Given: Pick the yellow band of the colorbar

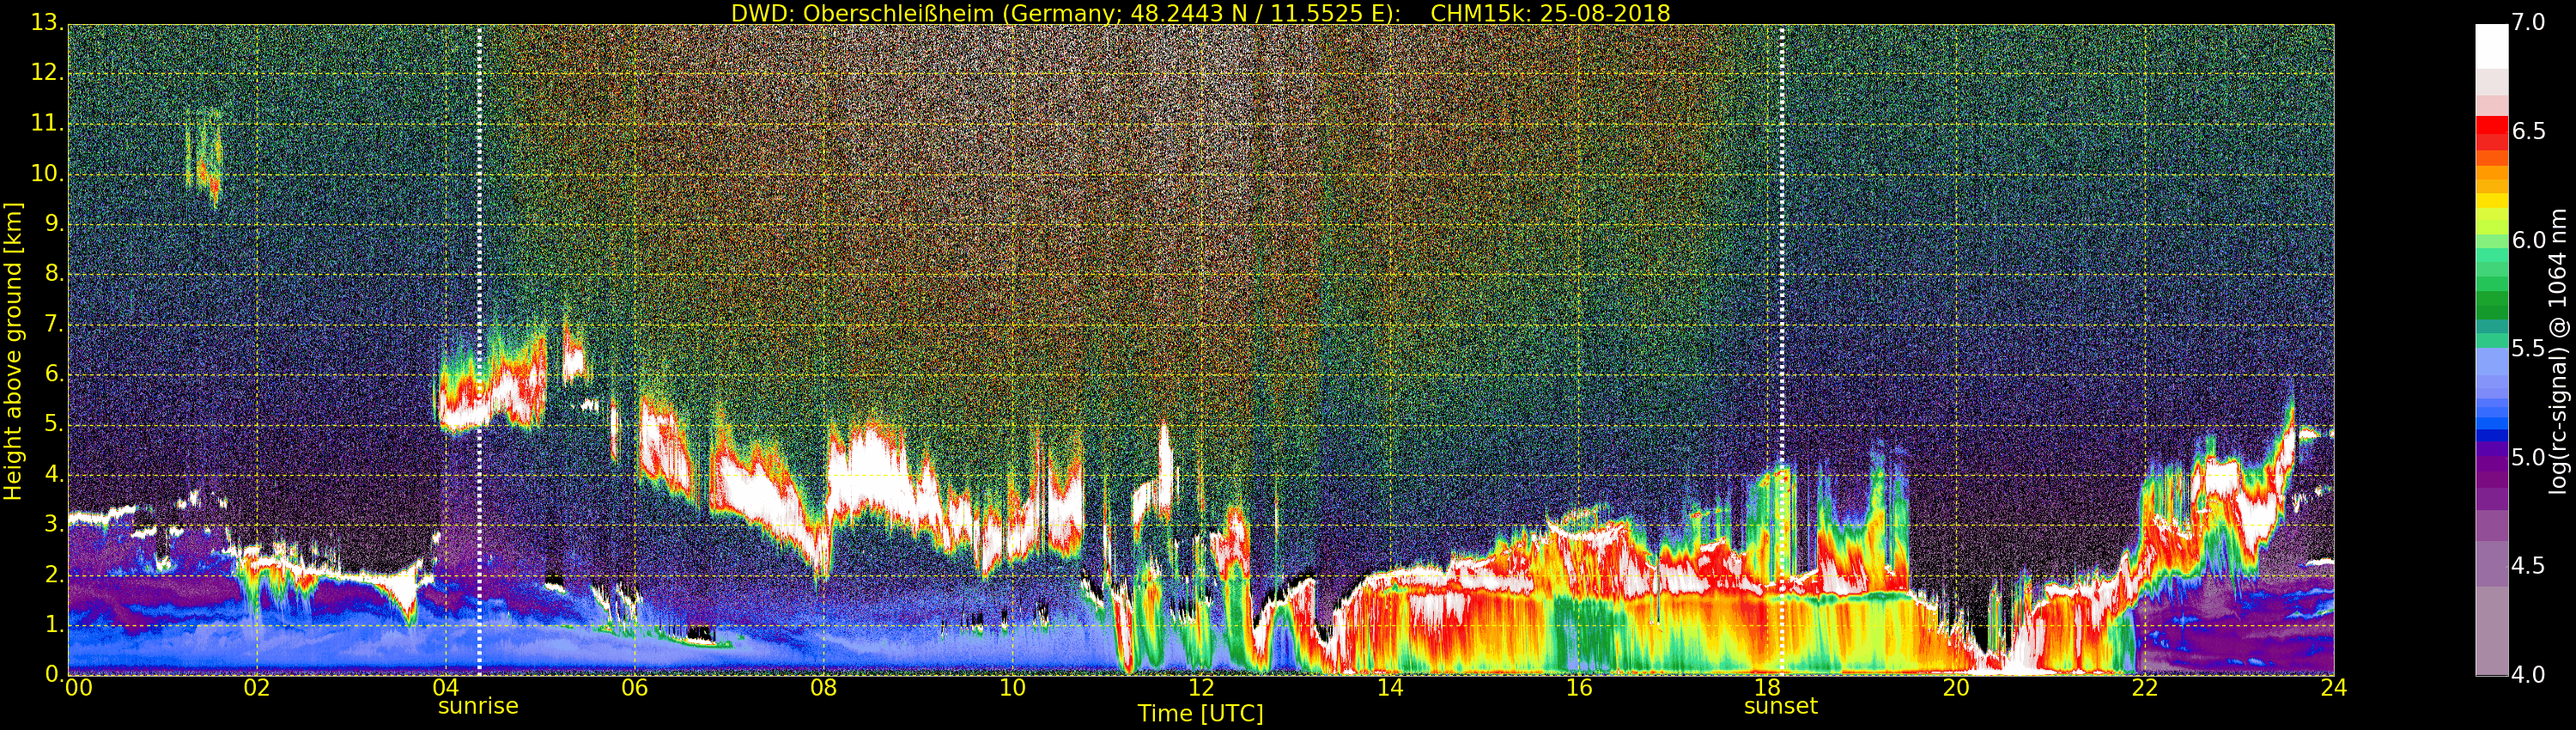Looking at the screenshot, I should click(2491, 201).
